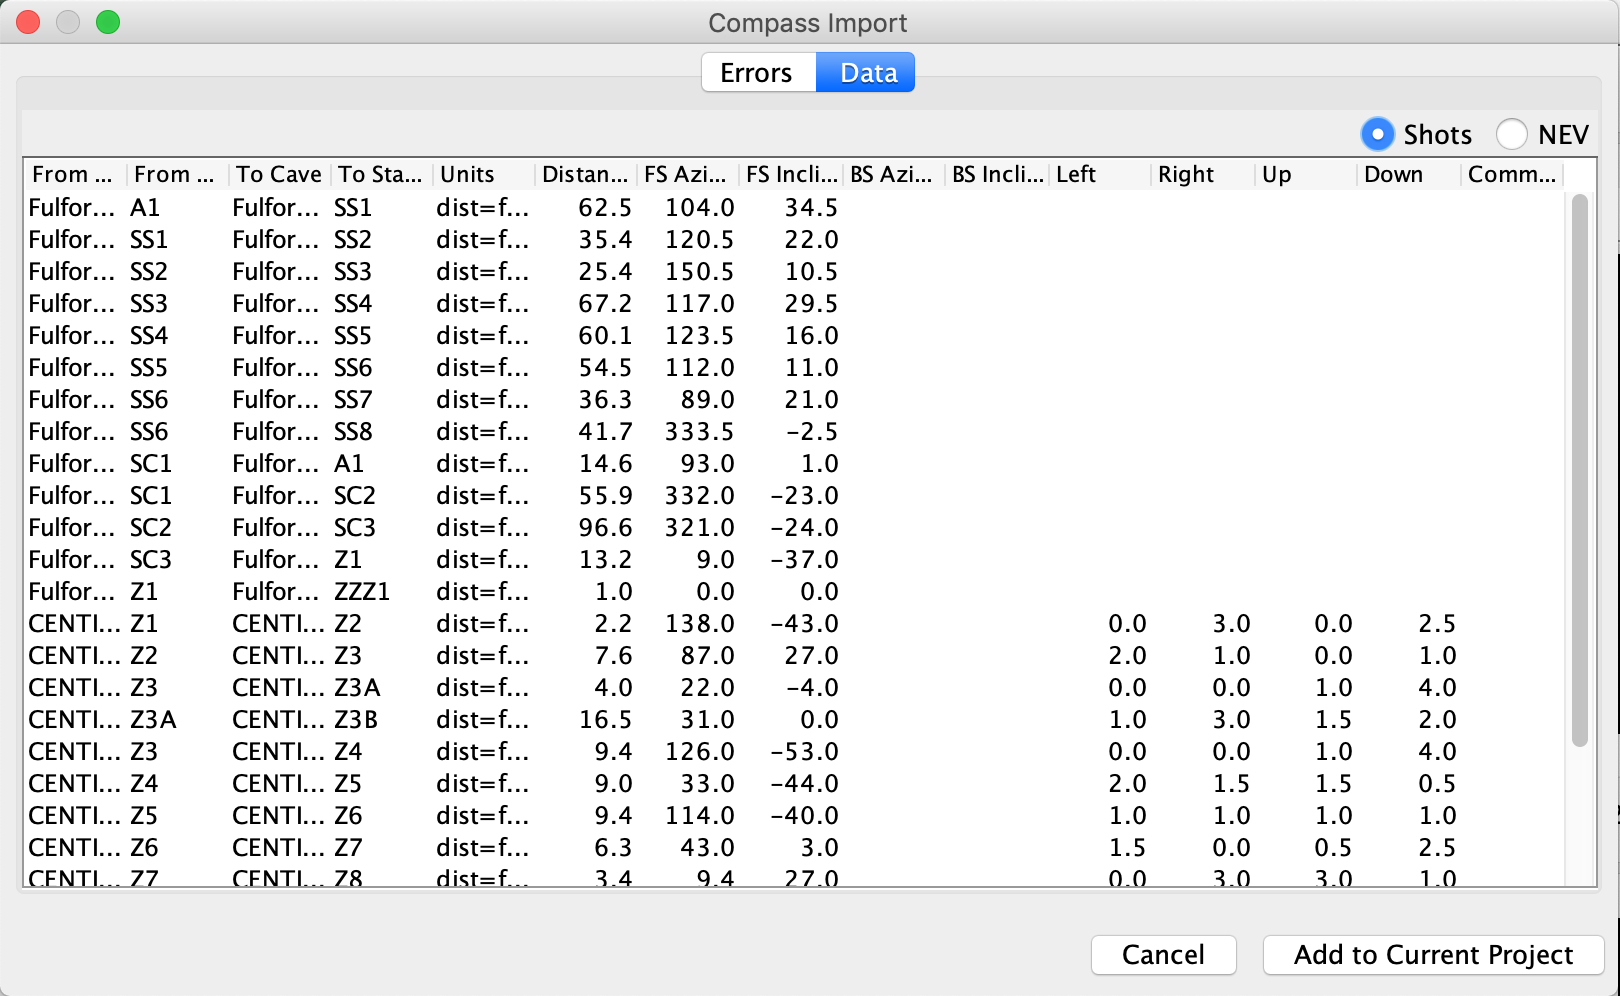This screenshot has height=996, width=1620.
Task: Click the FS Azimuth column header
Action: 687,174
